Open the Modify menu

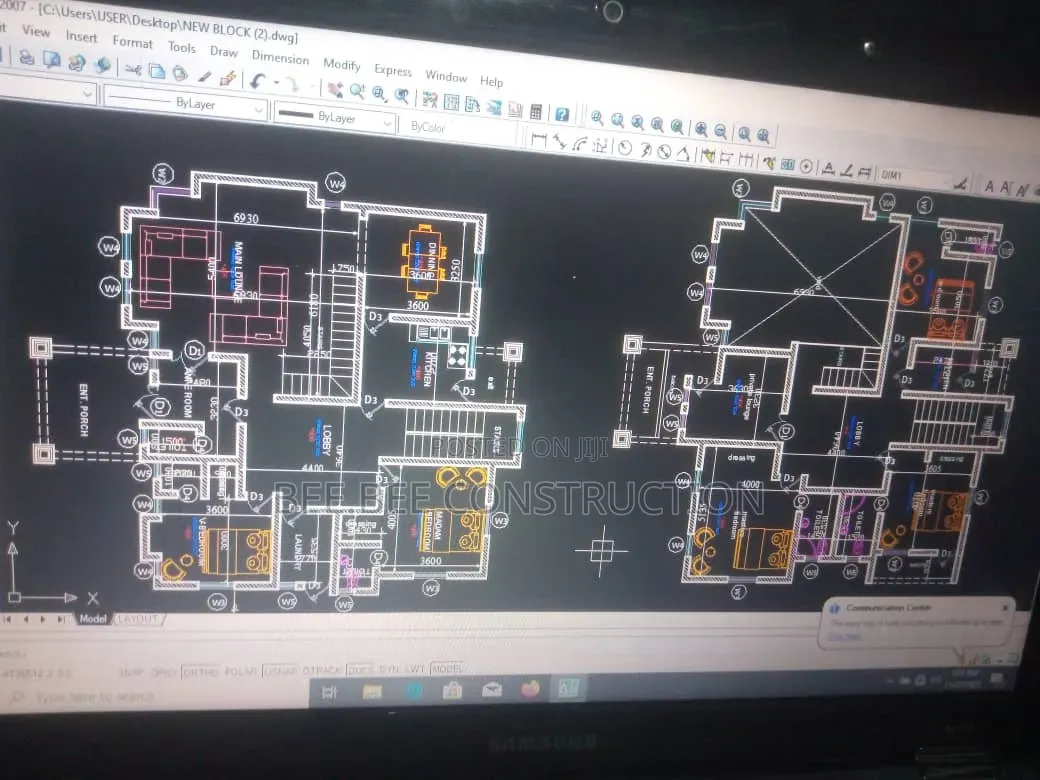(x=342, y=64)
